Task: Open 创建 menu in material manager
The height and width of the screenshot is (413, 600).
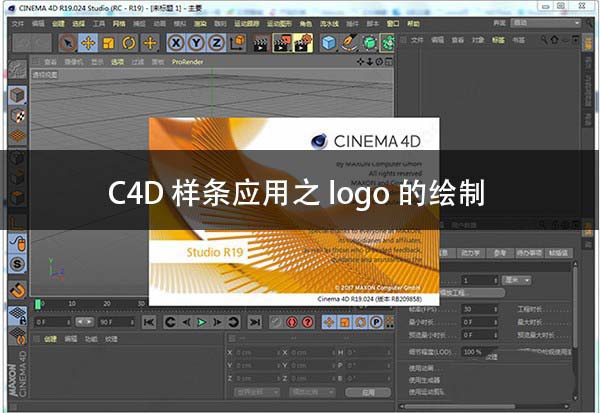Action: point(51,339)
